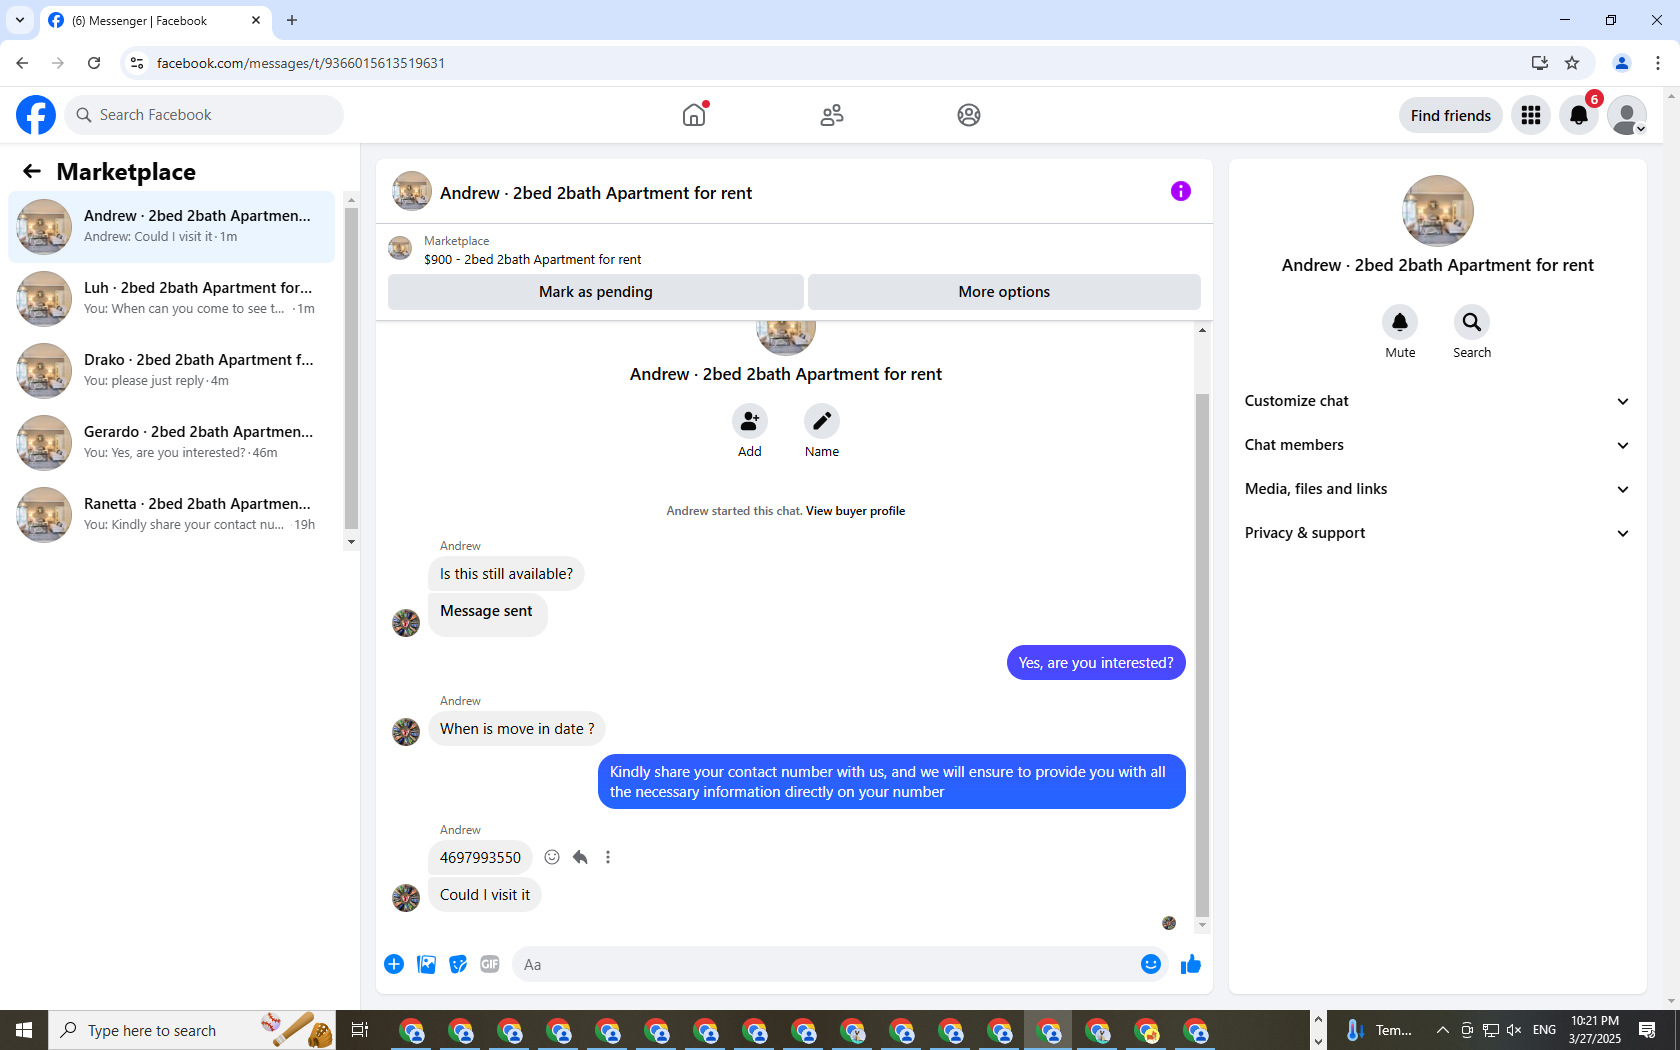
Task: Open Windows Task View
Action: tap(360, 1030)
